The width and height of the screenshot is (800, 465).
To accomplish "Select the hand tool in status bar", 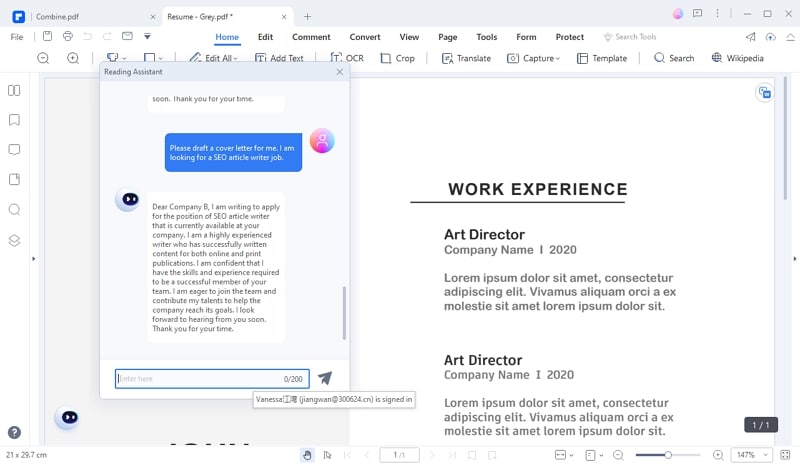I will tap(307, 455).
